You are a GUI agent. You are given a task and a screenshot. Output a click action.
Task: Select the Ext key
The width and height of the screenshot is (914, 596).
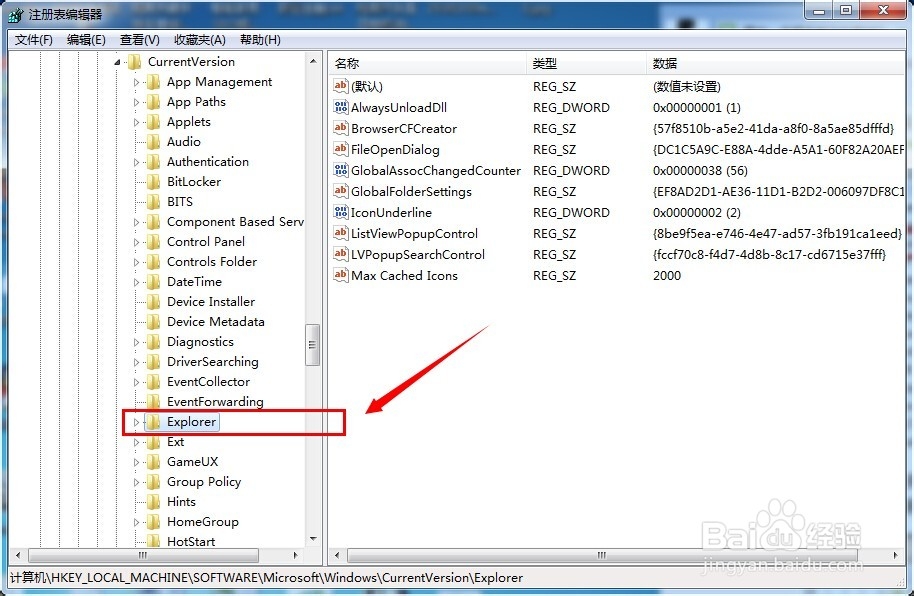pyautogui.click(x=175, y=441)
